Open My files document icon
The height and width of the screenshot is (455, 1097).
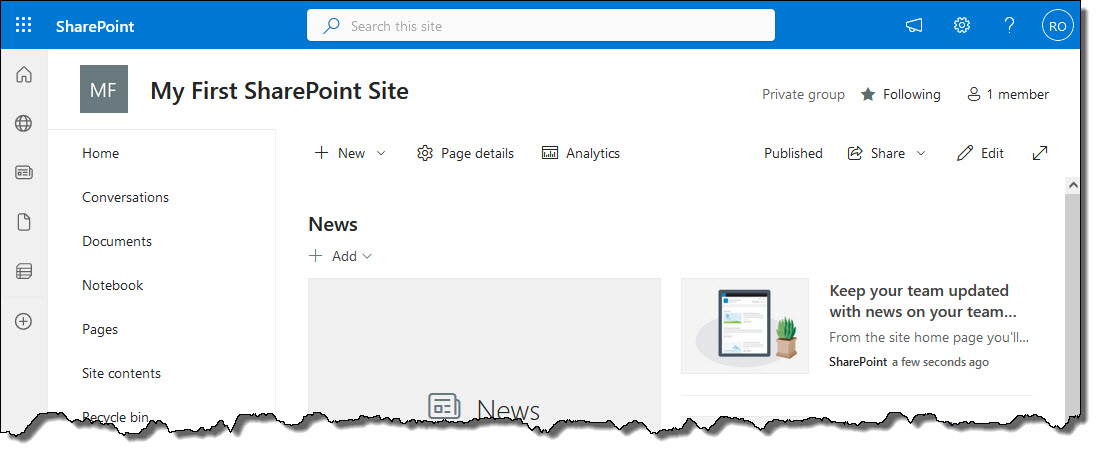24,223
